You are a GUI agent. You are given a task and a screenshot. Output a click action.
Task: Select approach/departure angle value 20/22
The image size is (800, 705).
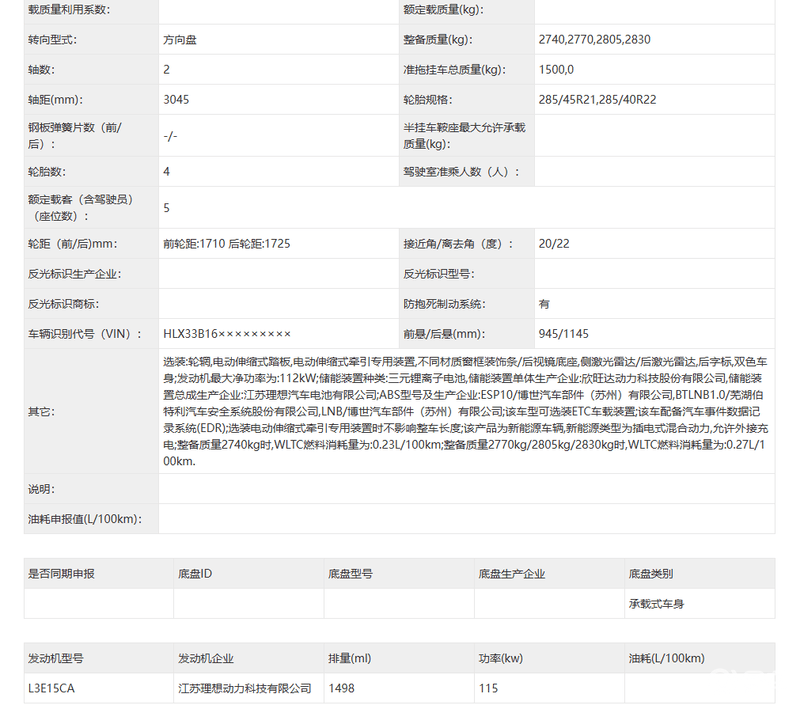(554, 244)
